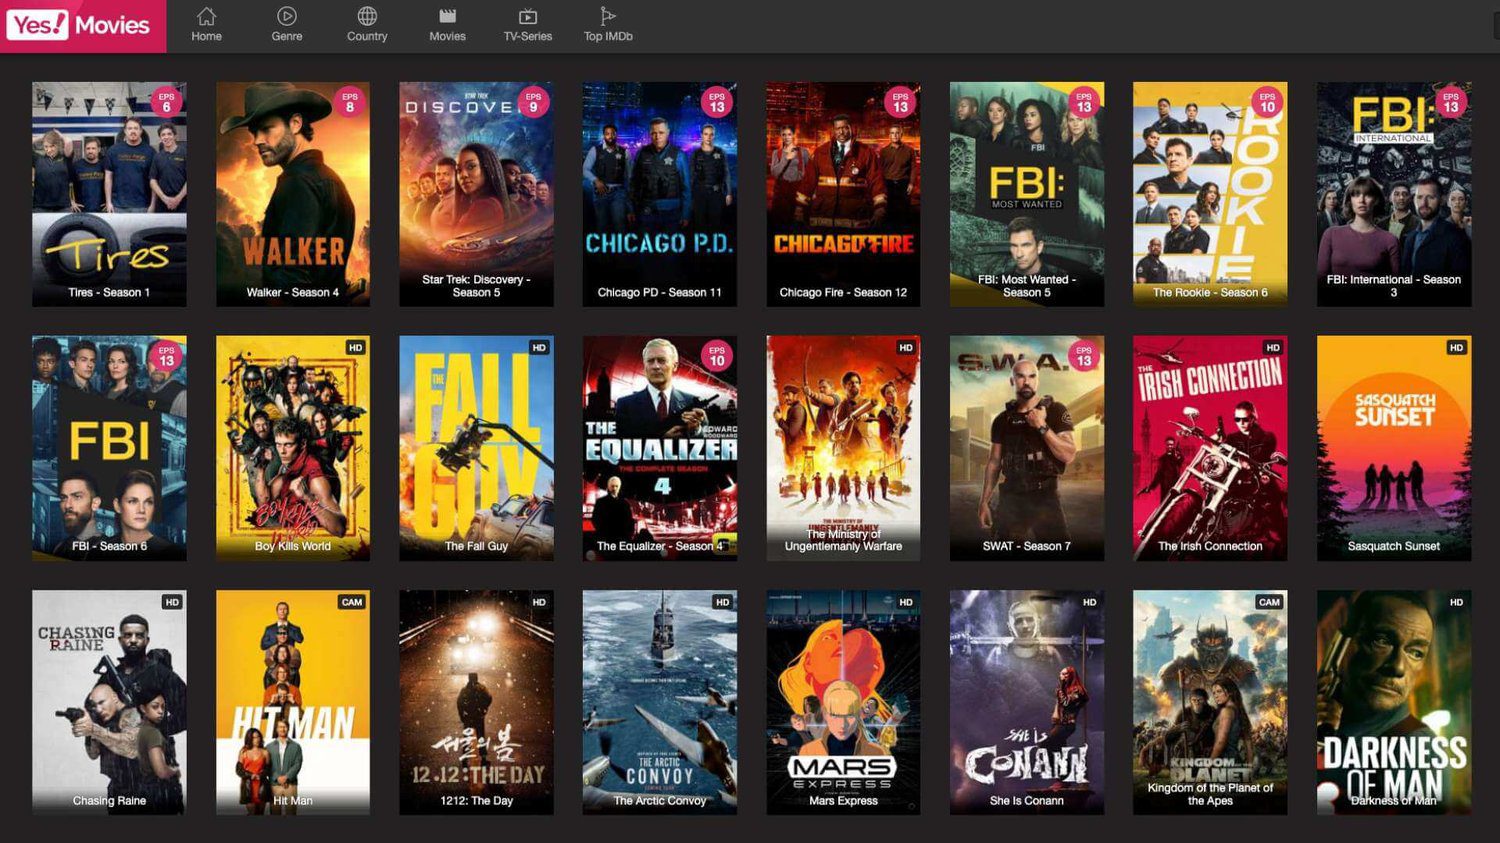Click '1212: The Day' title text

coord(476,801)
